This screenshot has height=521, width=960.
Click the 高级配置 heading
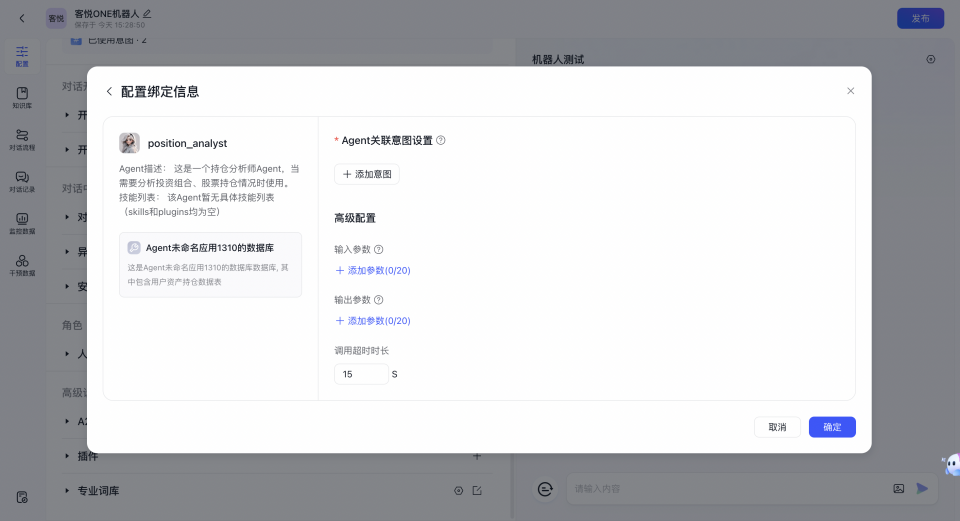[x=355, y=218]
